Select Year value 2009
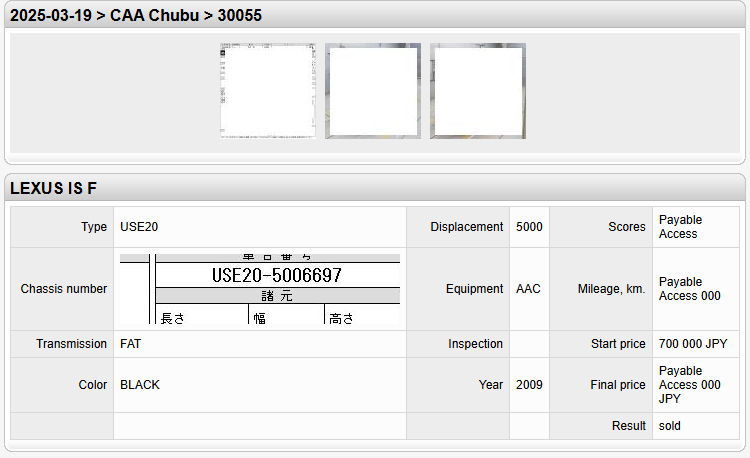750x458 pixels. [x=529, y=385]
